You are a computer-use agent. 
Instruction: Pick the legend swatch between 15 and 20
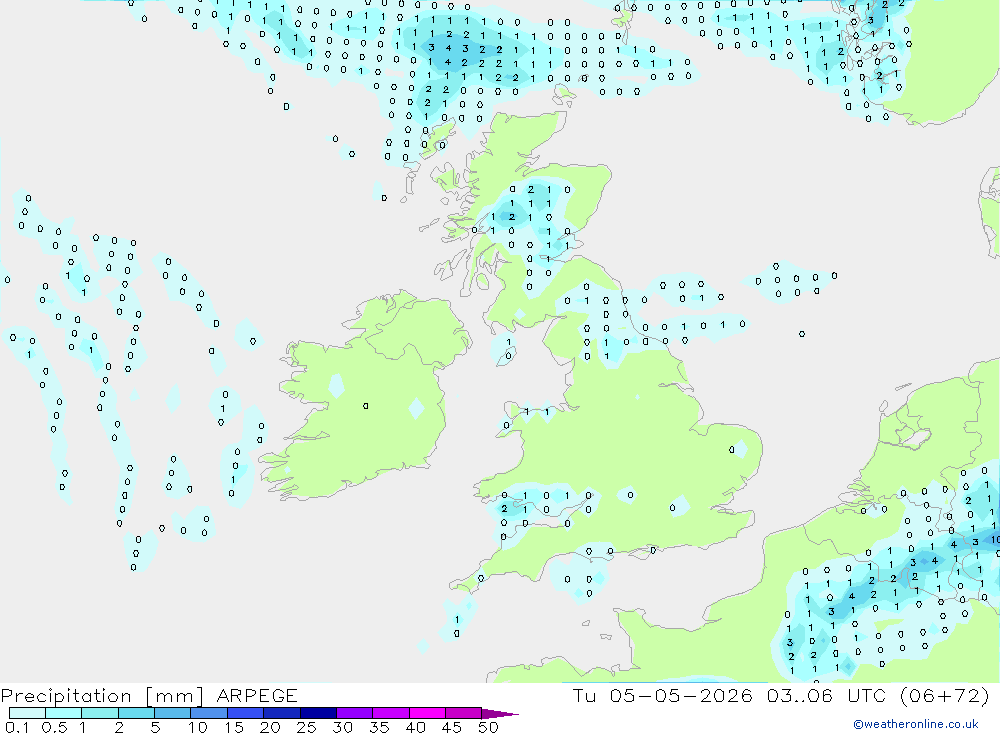tap(246, 713)
